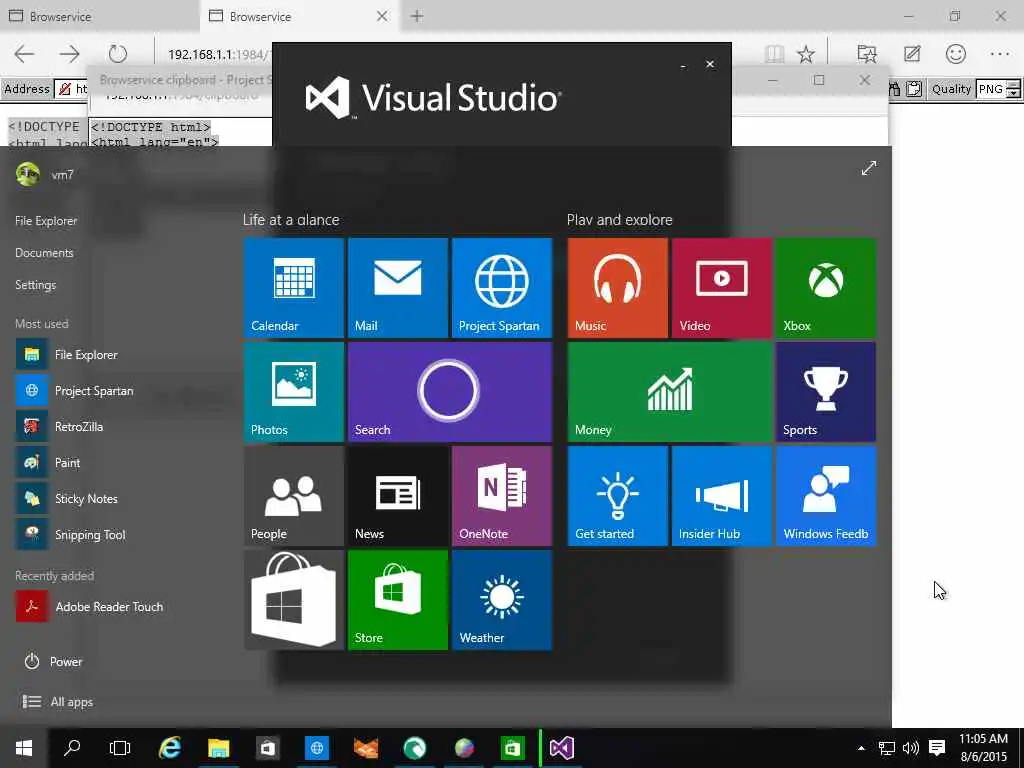This screenshot has height=768, width=1024.
Task: Expand Start menu to full screen
Action: 868,168
